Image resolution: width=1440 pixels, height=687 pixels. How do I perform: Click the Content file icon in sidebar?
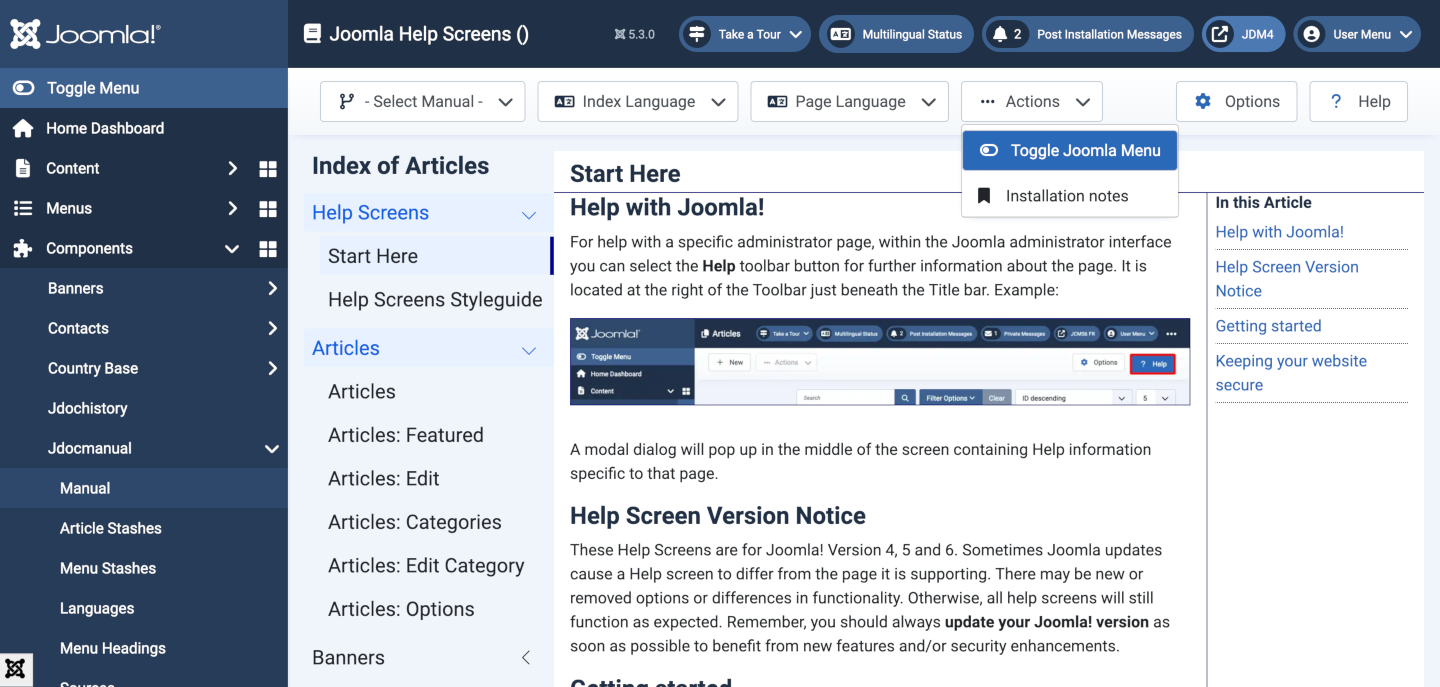[22, 168]
